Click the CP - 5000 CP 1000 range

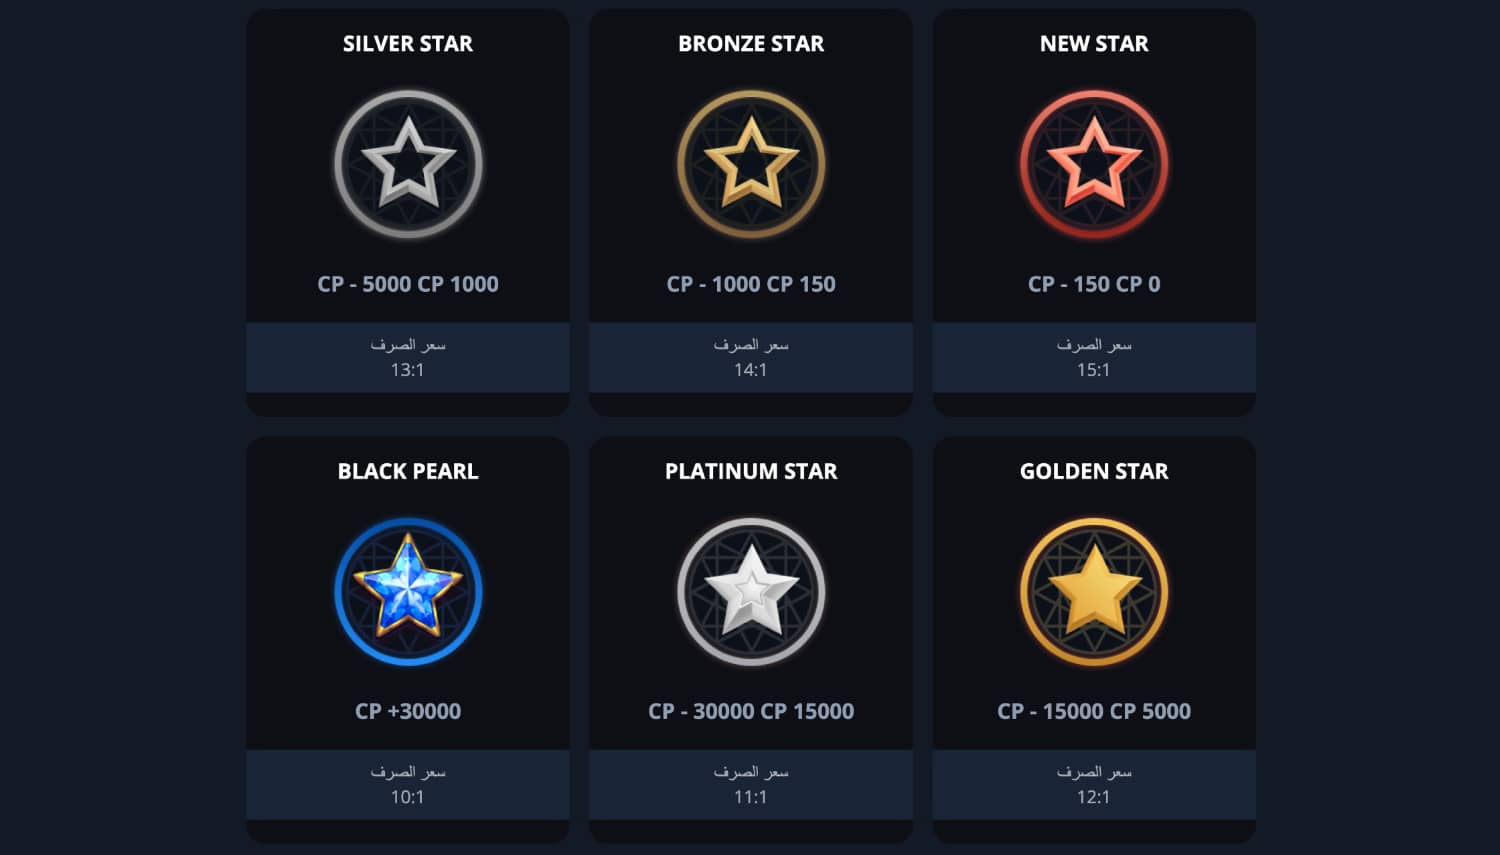pyautogui.click(x=408, y=284)
